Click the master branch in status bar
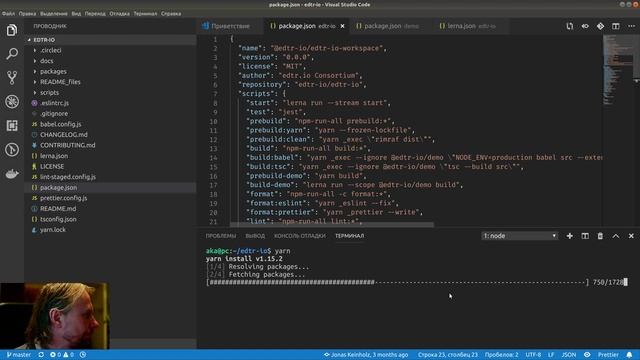The width and height of the screenshot is (640, 360). point(19,355)
